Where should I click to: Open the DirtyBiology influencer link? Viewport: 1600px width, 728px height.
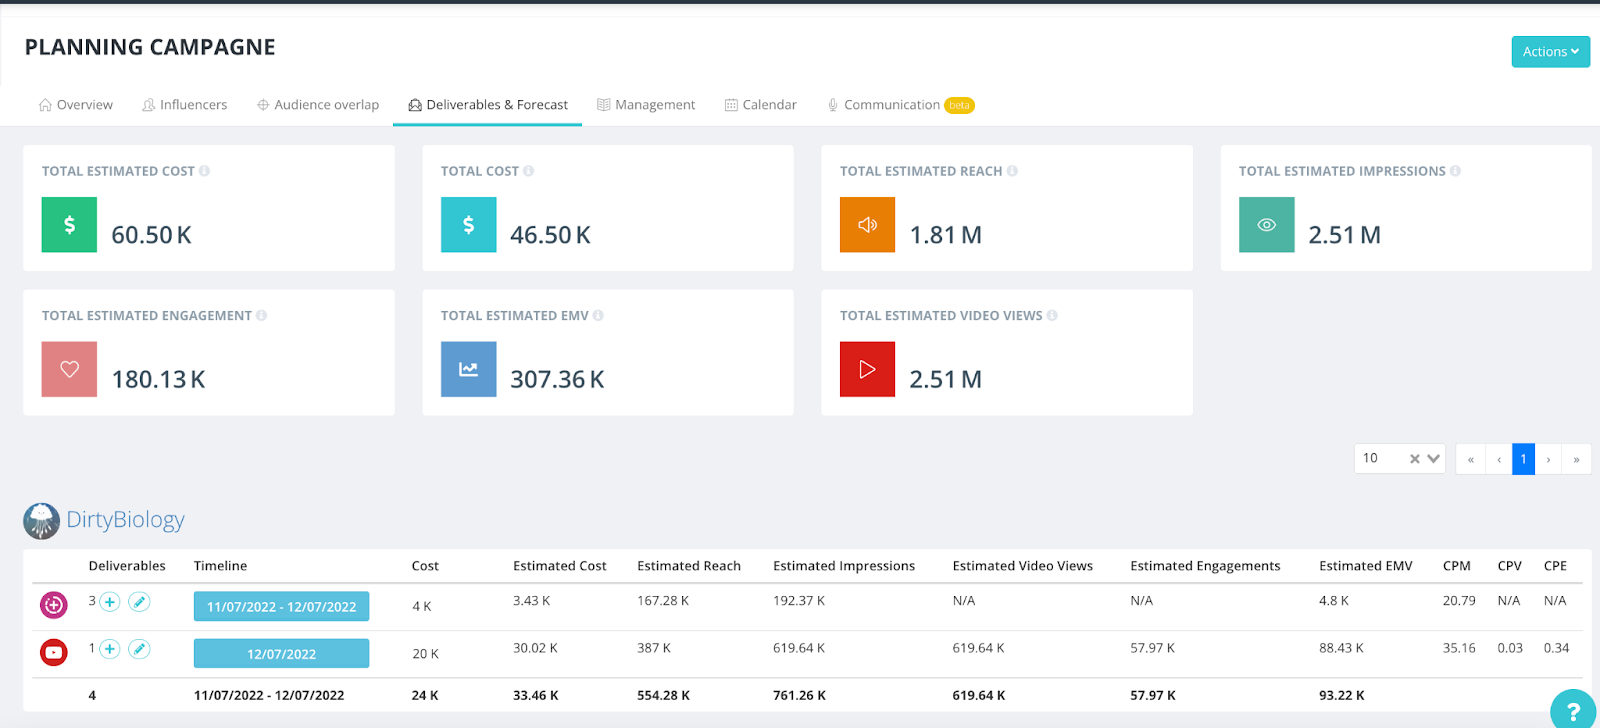(125, 520)
